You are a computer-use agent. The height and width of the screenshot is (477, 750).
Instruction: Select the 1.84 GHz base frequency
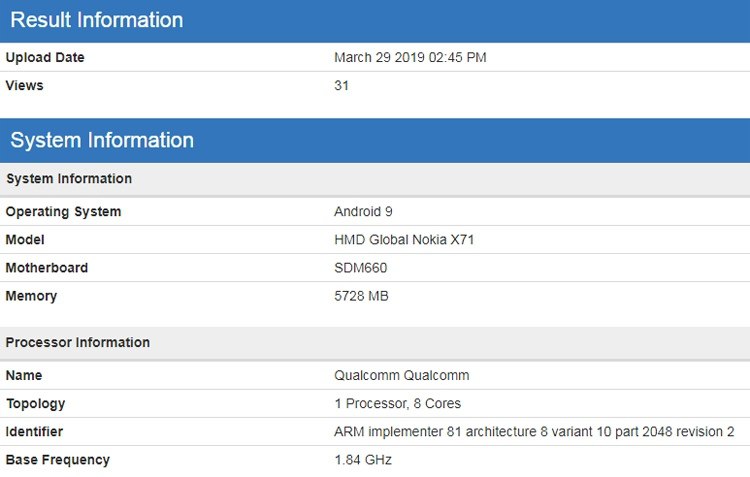[363, 460]
